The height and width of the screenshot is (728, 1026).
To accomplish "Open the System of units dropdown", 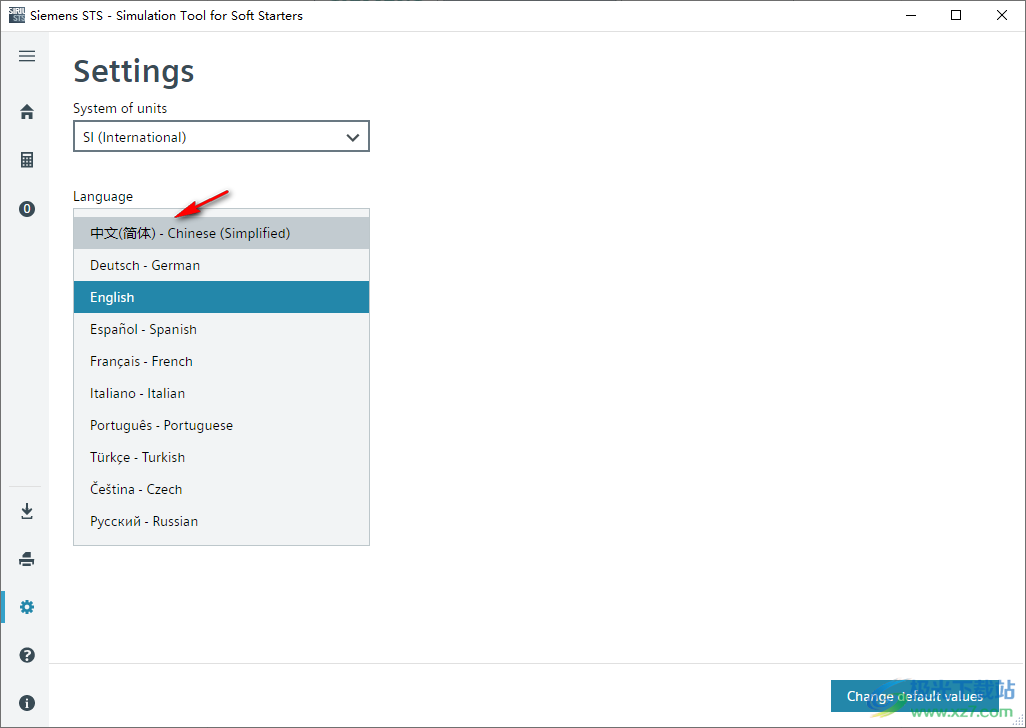I will pos(221,137).
